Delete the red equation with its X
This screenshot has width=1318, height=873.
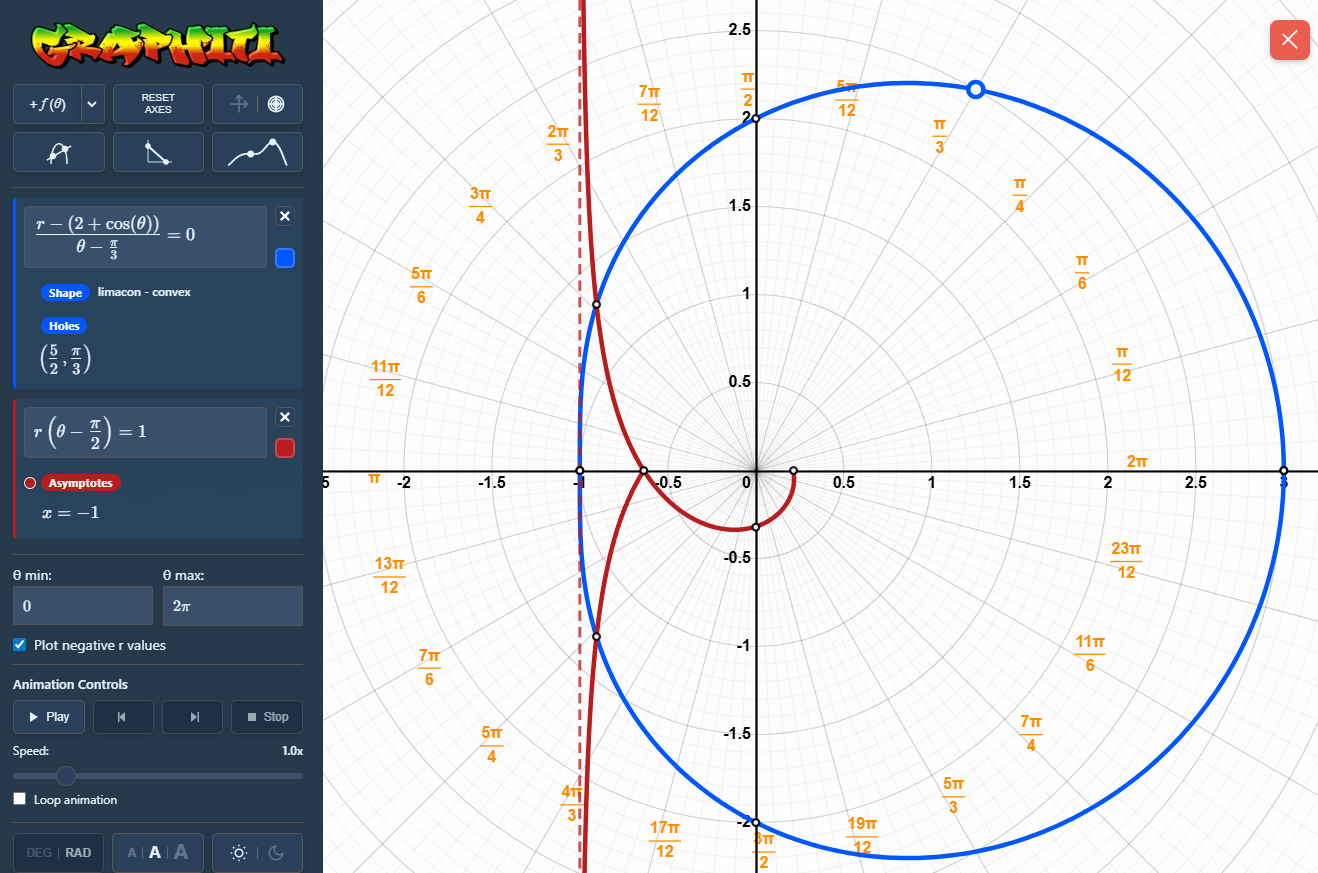tap(285, 417)
